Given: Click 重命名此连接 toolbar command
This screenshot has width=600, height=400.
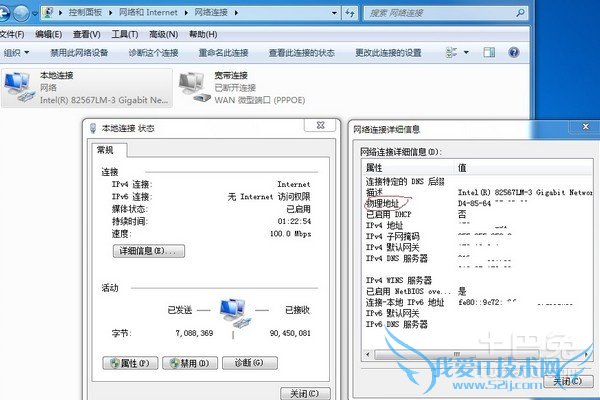Looking at the screenshot, I should click(223, 52).
